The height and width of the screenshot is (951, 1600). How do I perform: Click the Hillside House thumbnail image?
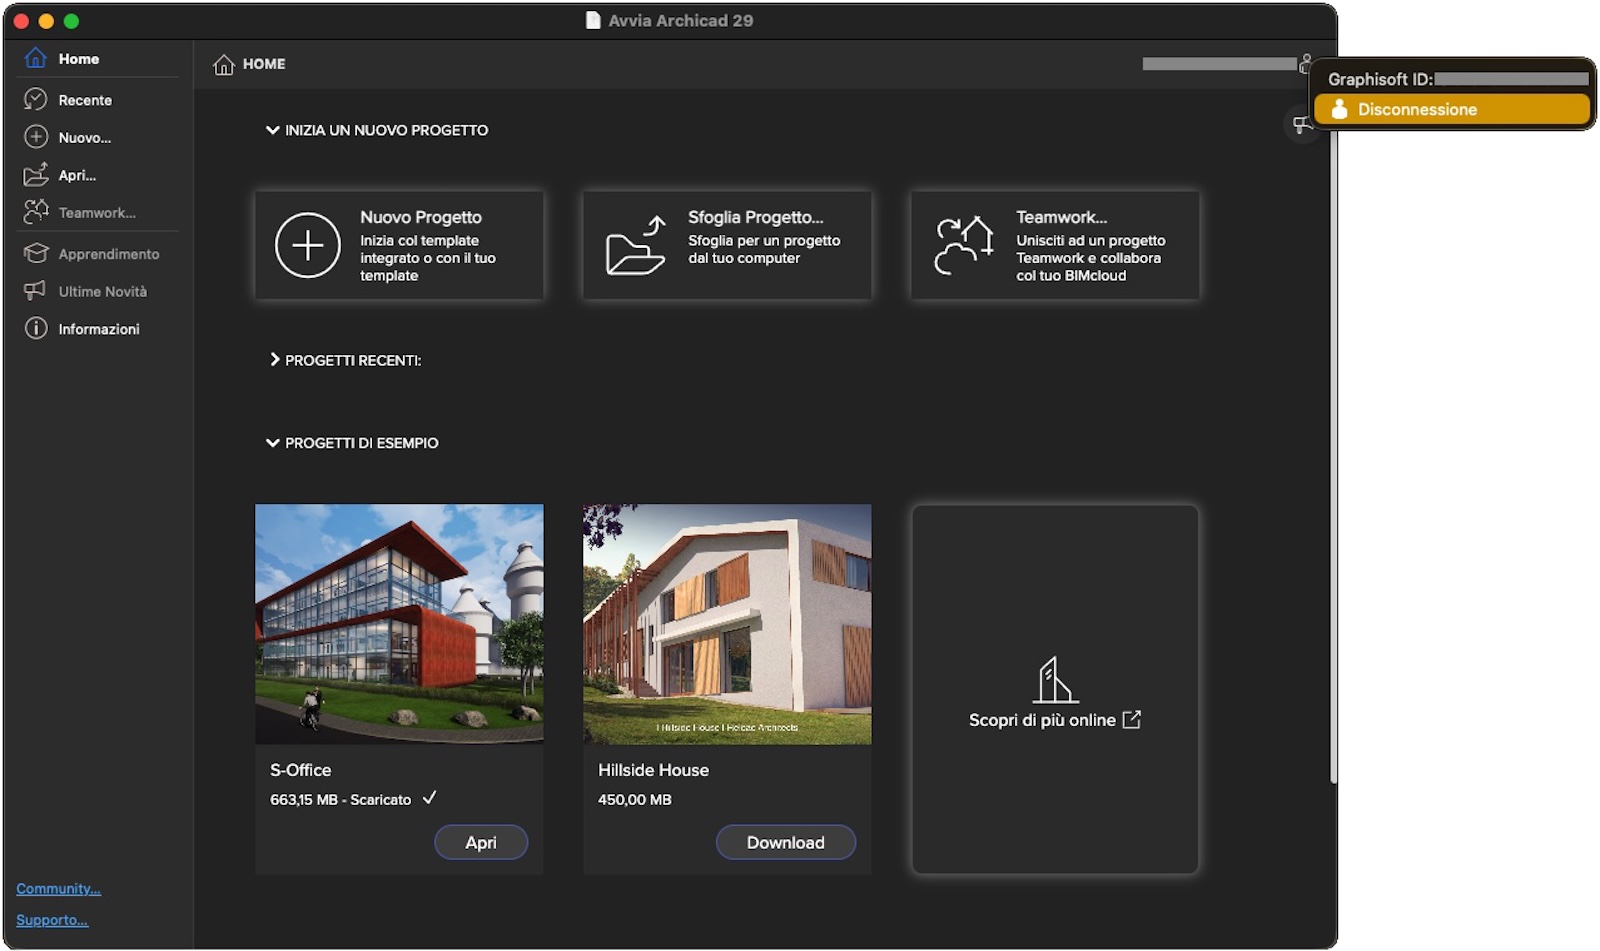(x=727, y=624)
